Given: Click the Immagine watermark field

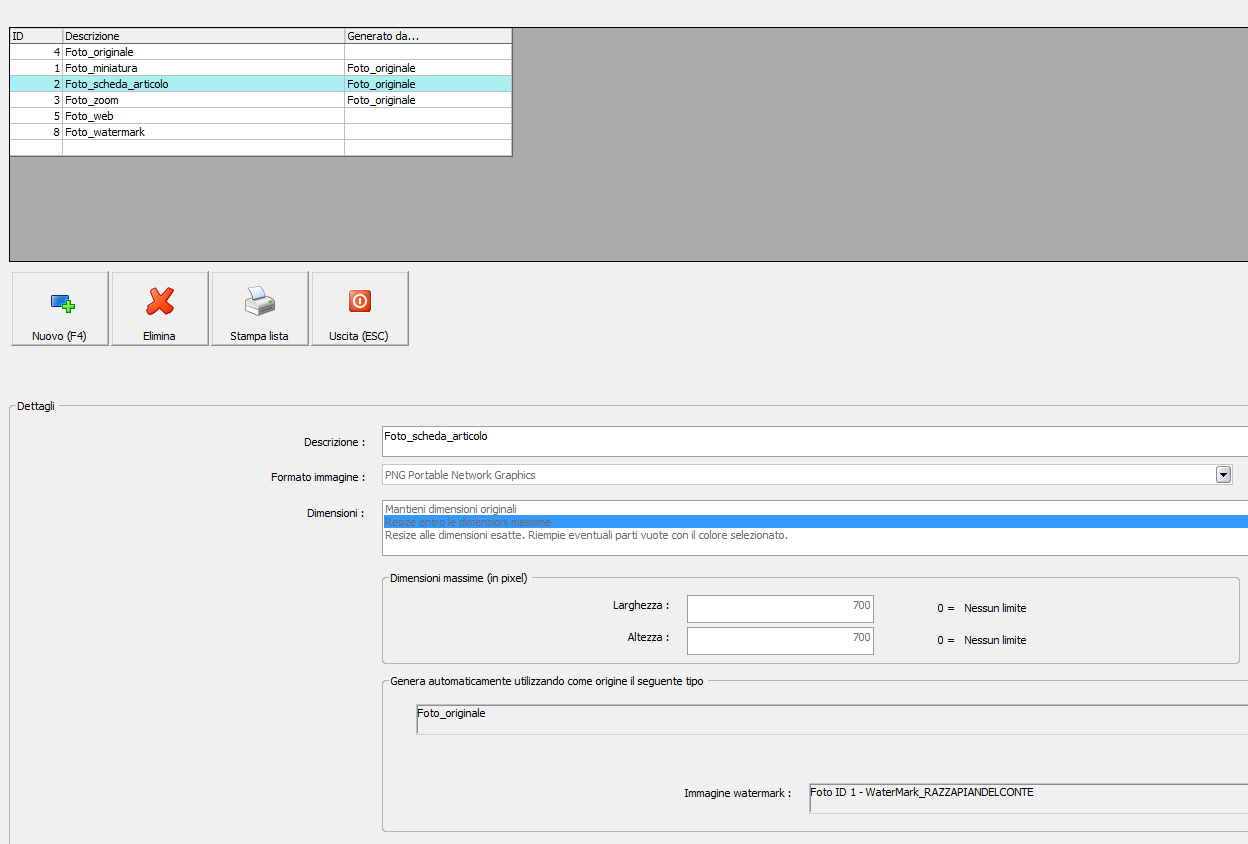Looking at the screenshot, I should pos(1029,798).
